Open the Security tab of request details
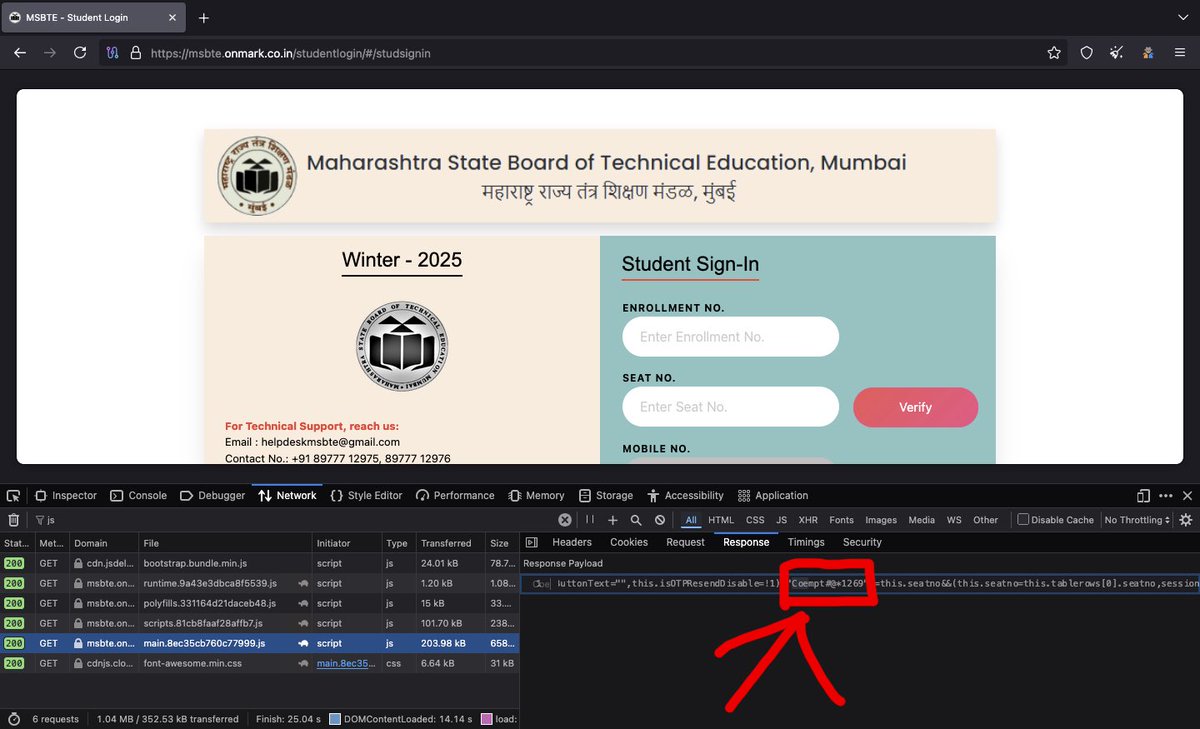Screen dimensions: 1200x729 click(862, 542)
